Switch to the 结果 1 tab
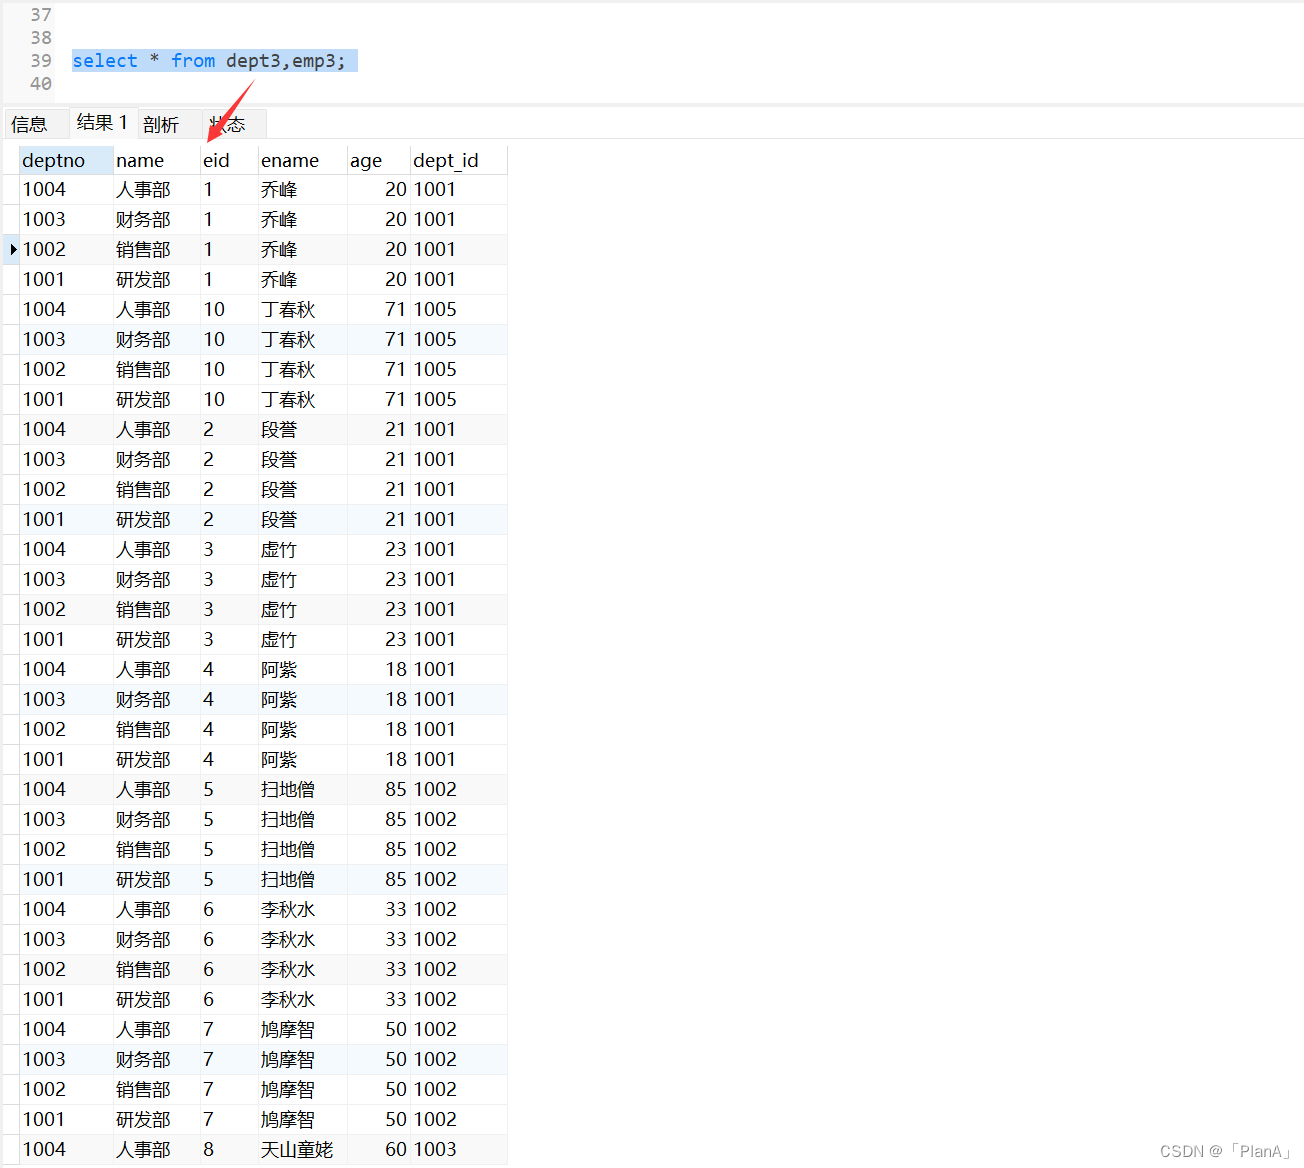 pyautogui.click(x=102, y=123)
